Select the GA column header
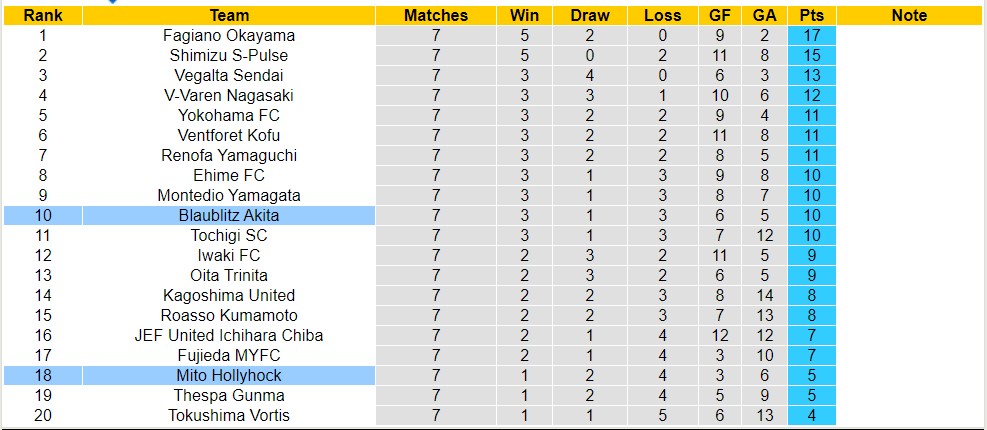The height and width of the screenshot is (430, 987). [x=764, y=15]
